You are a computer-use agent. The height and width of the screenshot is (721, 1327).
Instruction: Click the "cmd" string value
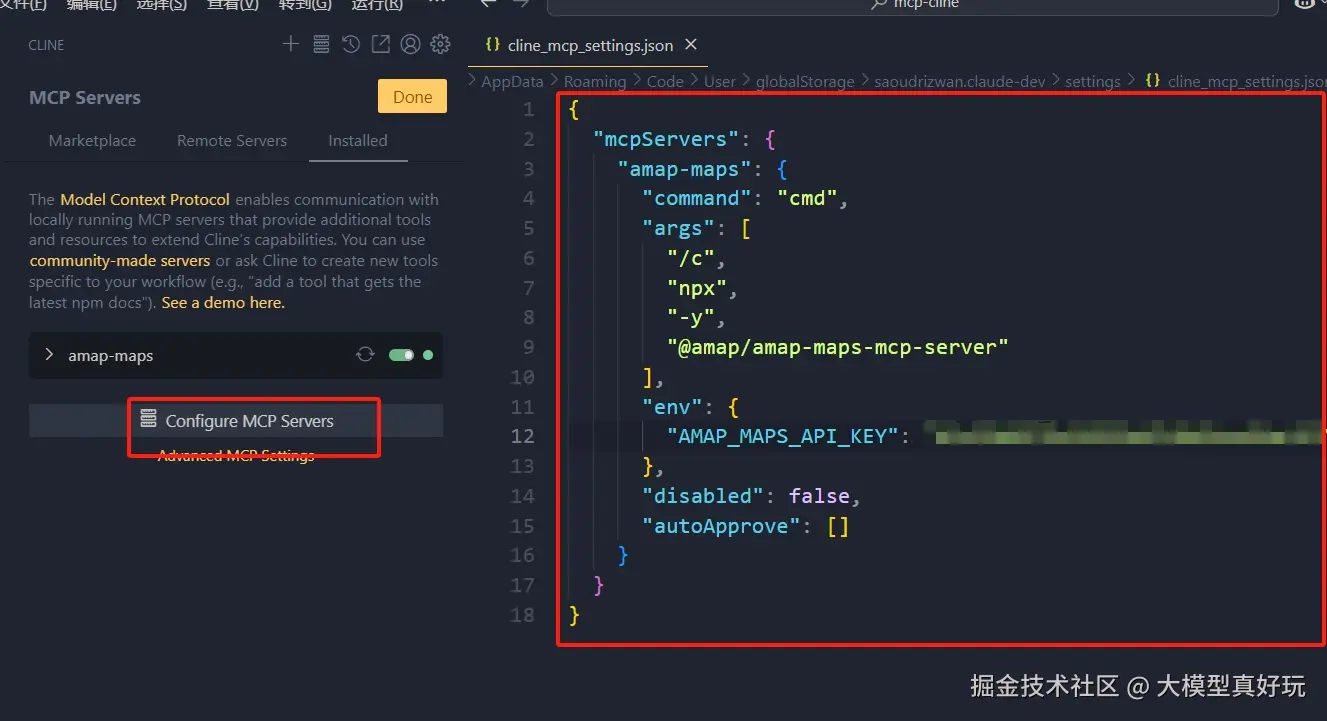coord(807,198)
